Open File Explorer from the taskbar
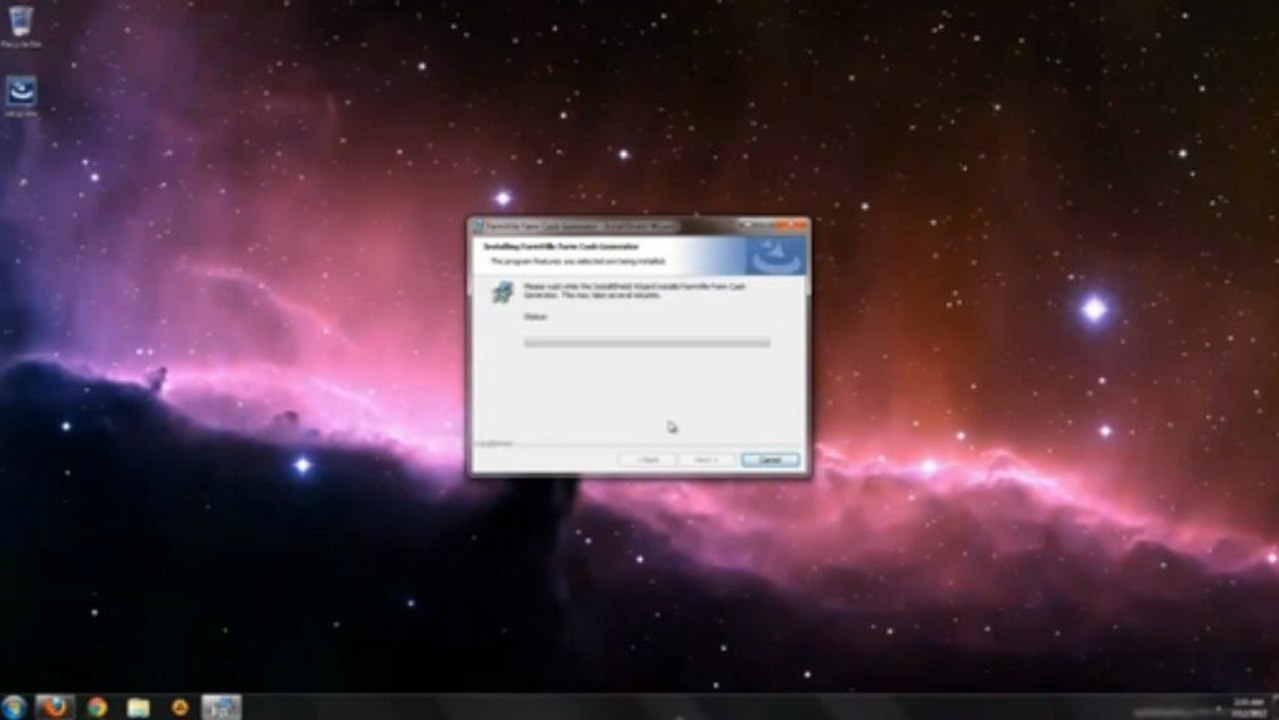 click(x=138, y=707)
